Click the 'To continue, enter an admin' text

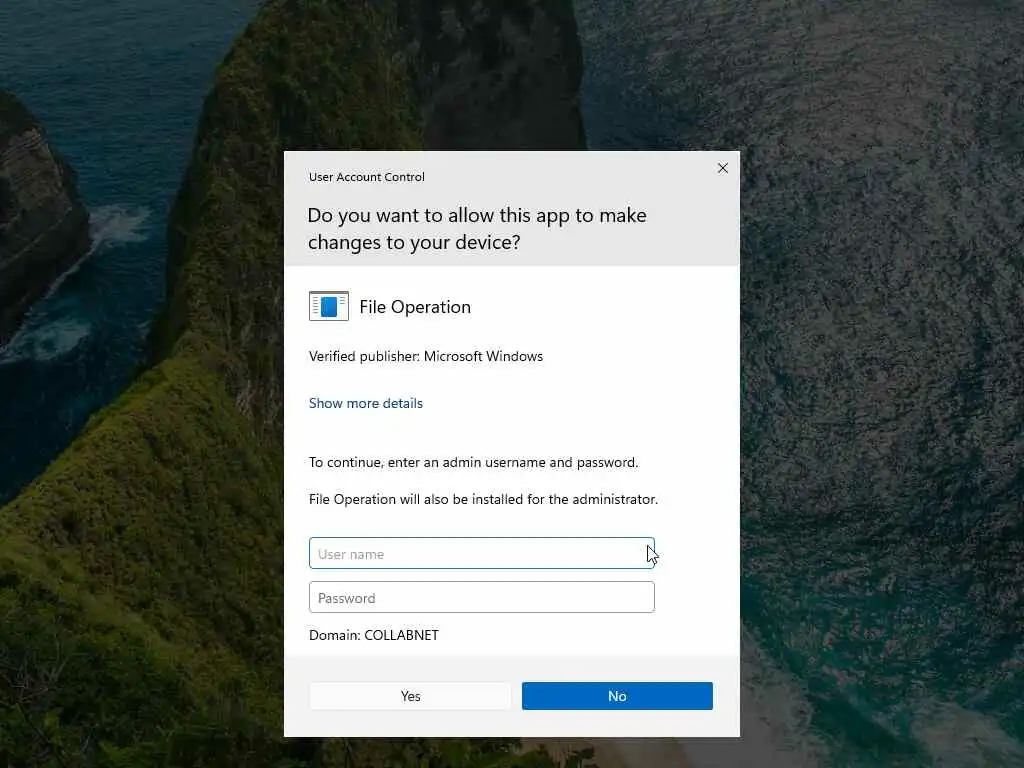473,462
